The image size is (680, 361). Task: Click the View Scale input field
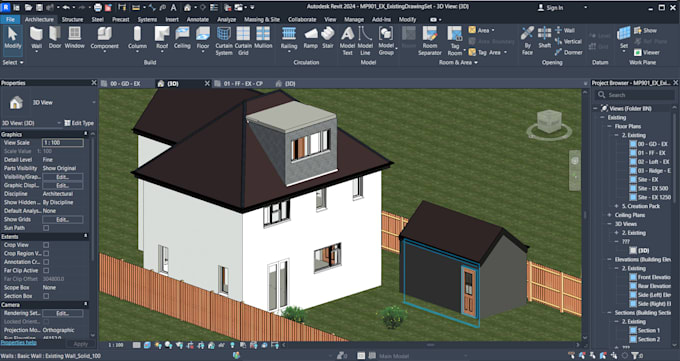(x=63, y=143)
